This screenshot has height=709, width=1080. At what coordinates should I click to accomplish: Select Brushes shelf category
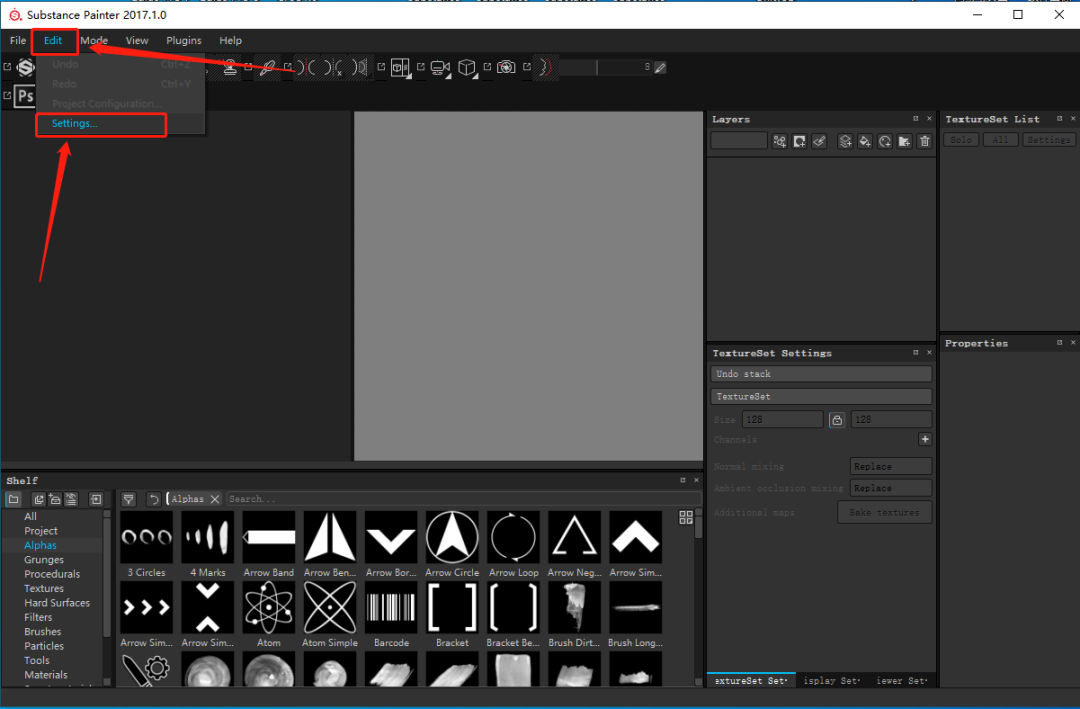click(43, 632)
